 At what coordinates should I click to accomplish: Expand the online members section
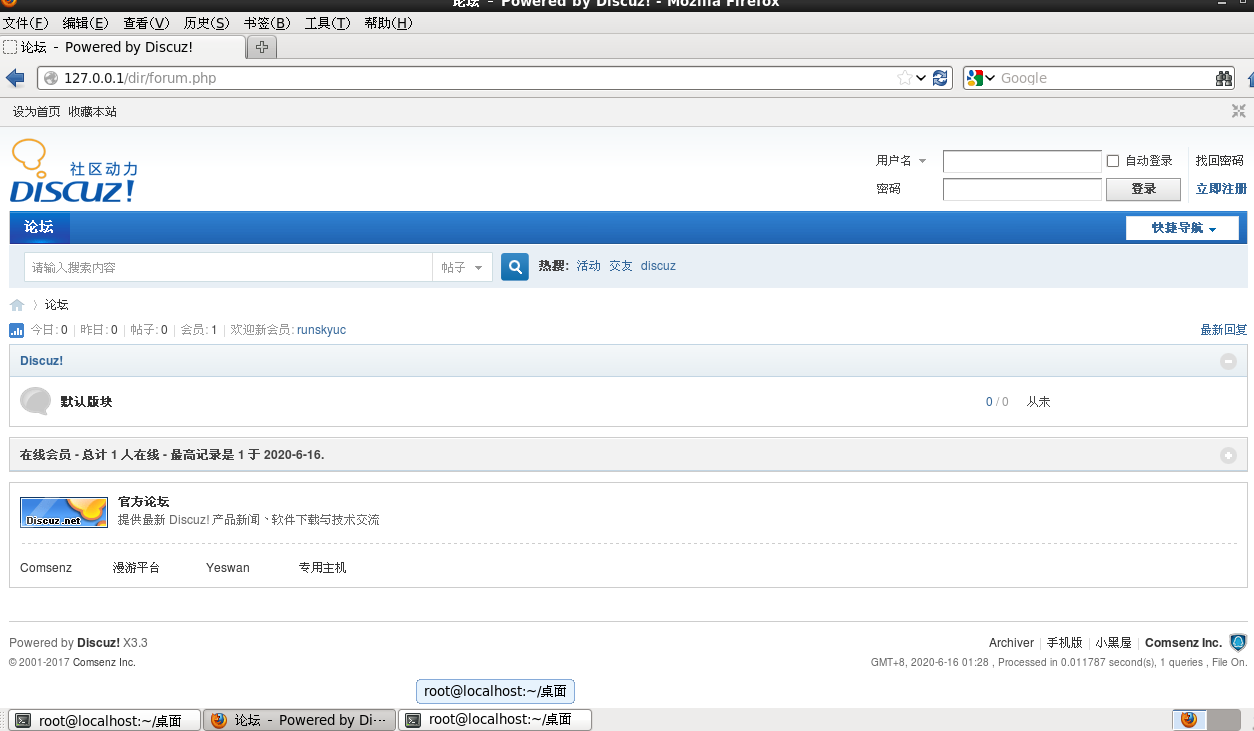(x=1229, y=455)
